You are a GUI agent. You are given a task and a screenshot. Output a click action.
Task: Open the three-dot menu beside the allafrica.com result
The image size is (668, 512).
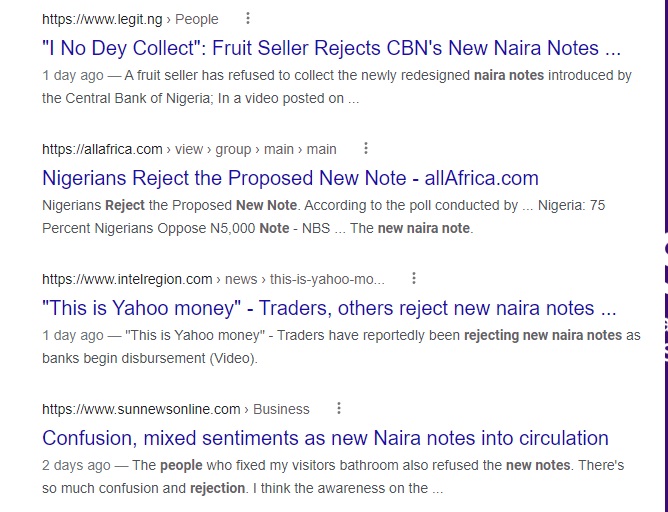pyautogui.click(x=366, y=148)
